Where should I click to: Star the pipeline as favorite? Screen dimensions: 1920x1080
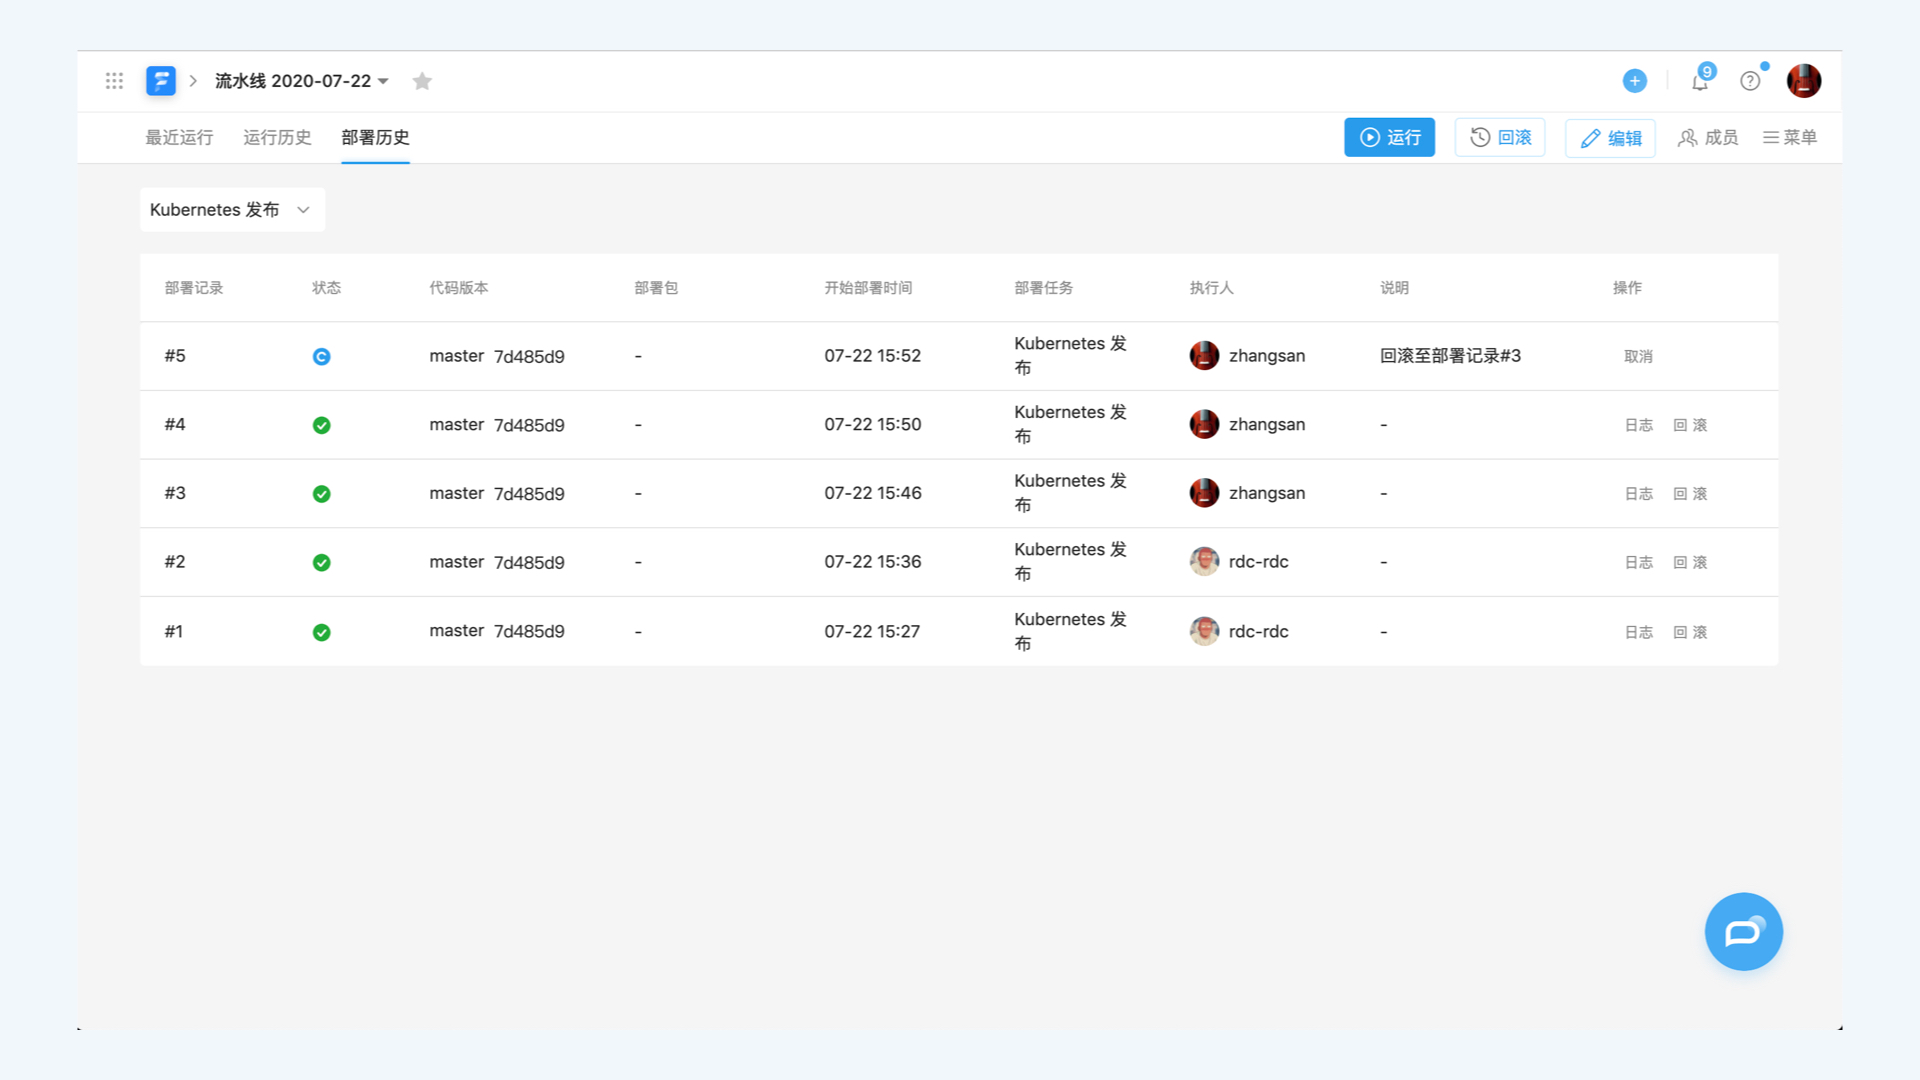[x=422, y=81]
